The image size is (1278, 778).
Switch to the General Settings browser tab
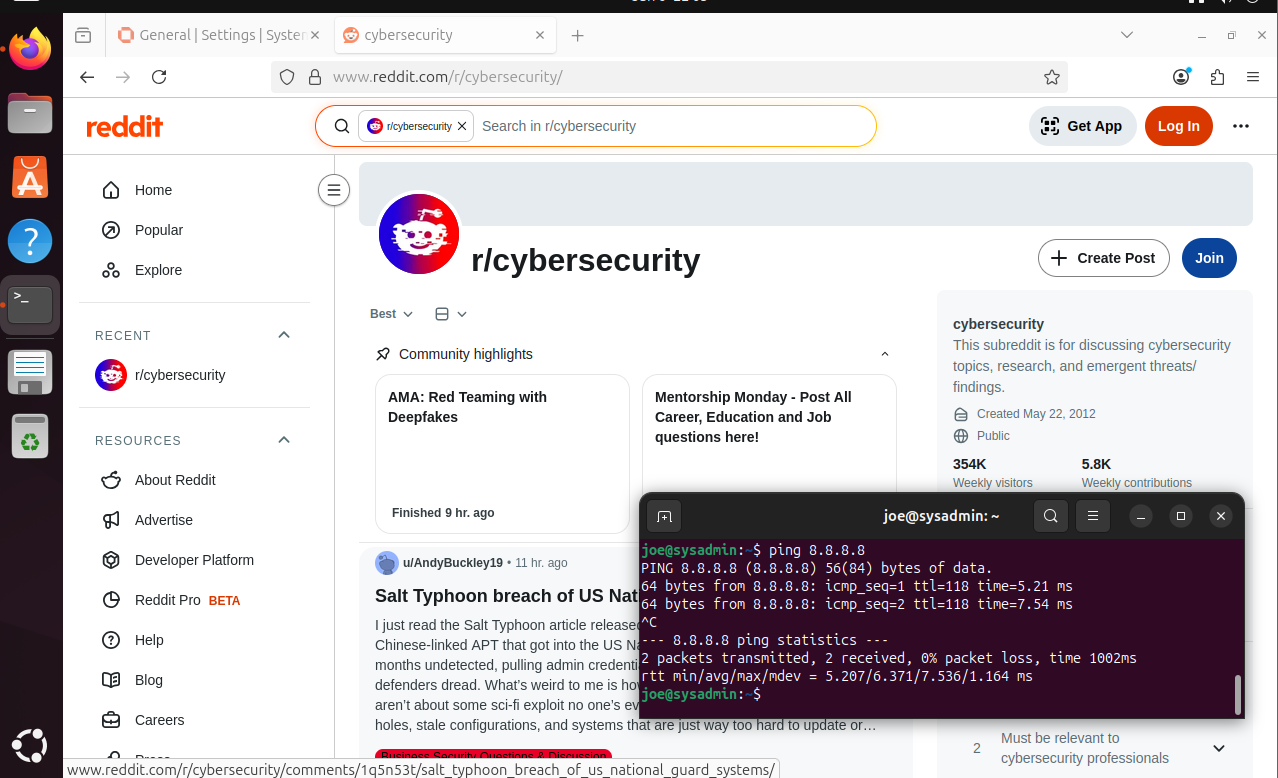tap(220, 35)
